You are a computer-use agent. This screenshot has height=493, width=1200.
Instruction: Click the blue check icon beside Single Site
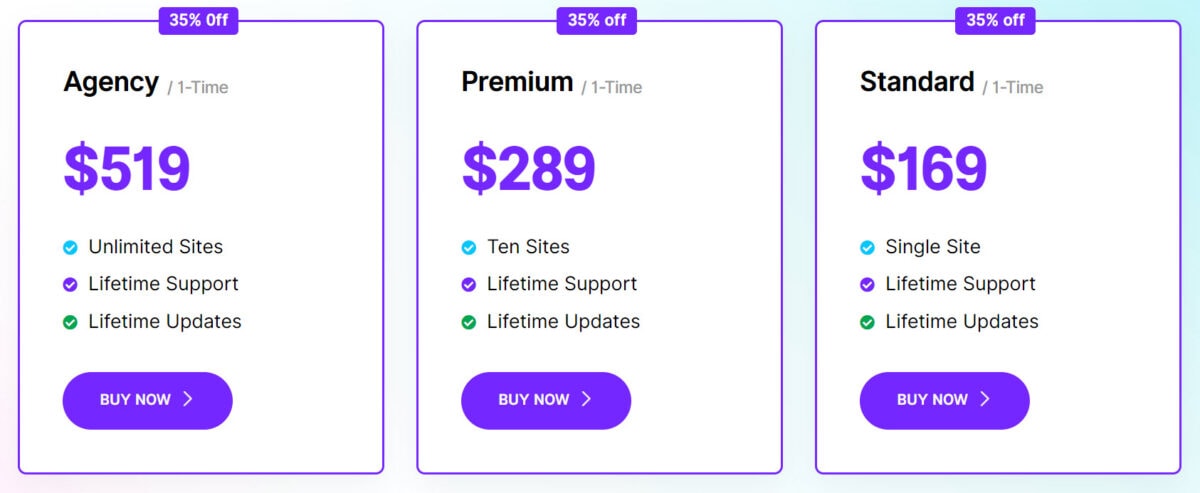point(867,247)
